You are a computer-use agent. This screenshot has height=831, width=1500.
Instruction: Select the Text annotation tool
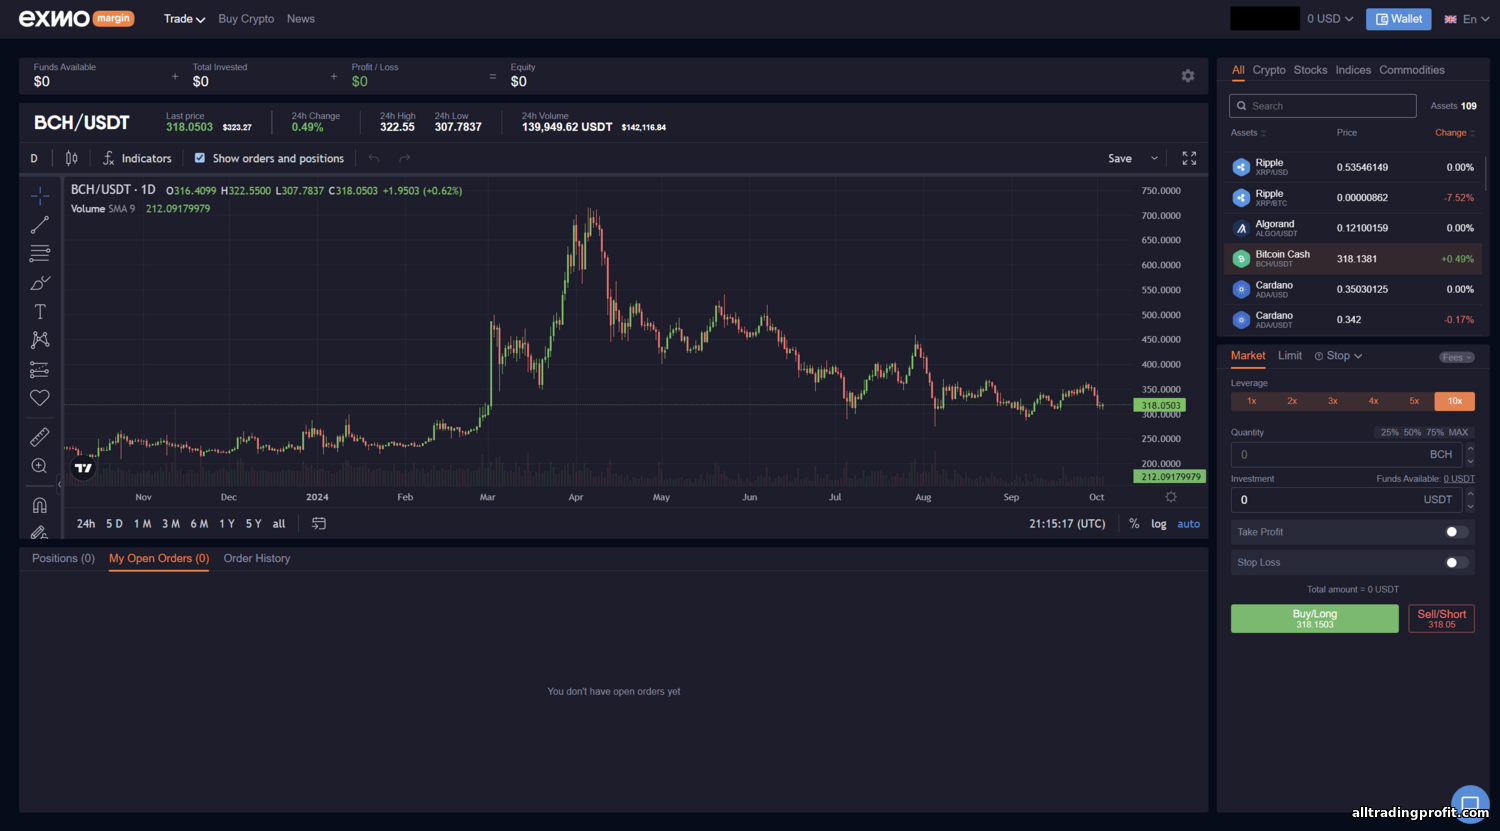point(40,312)
